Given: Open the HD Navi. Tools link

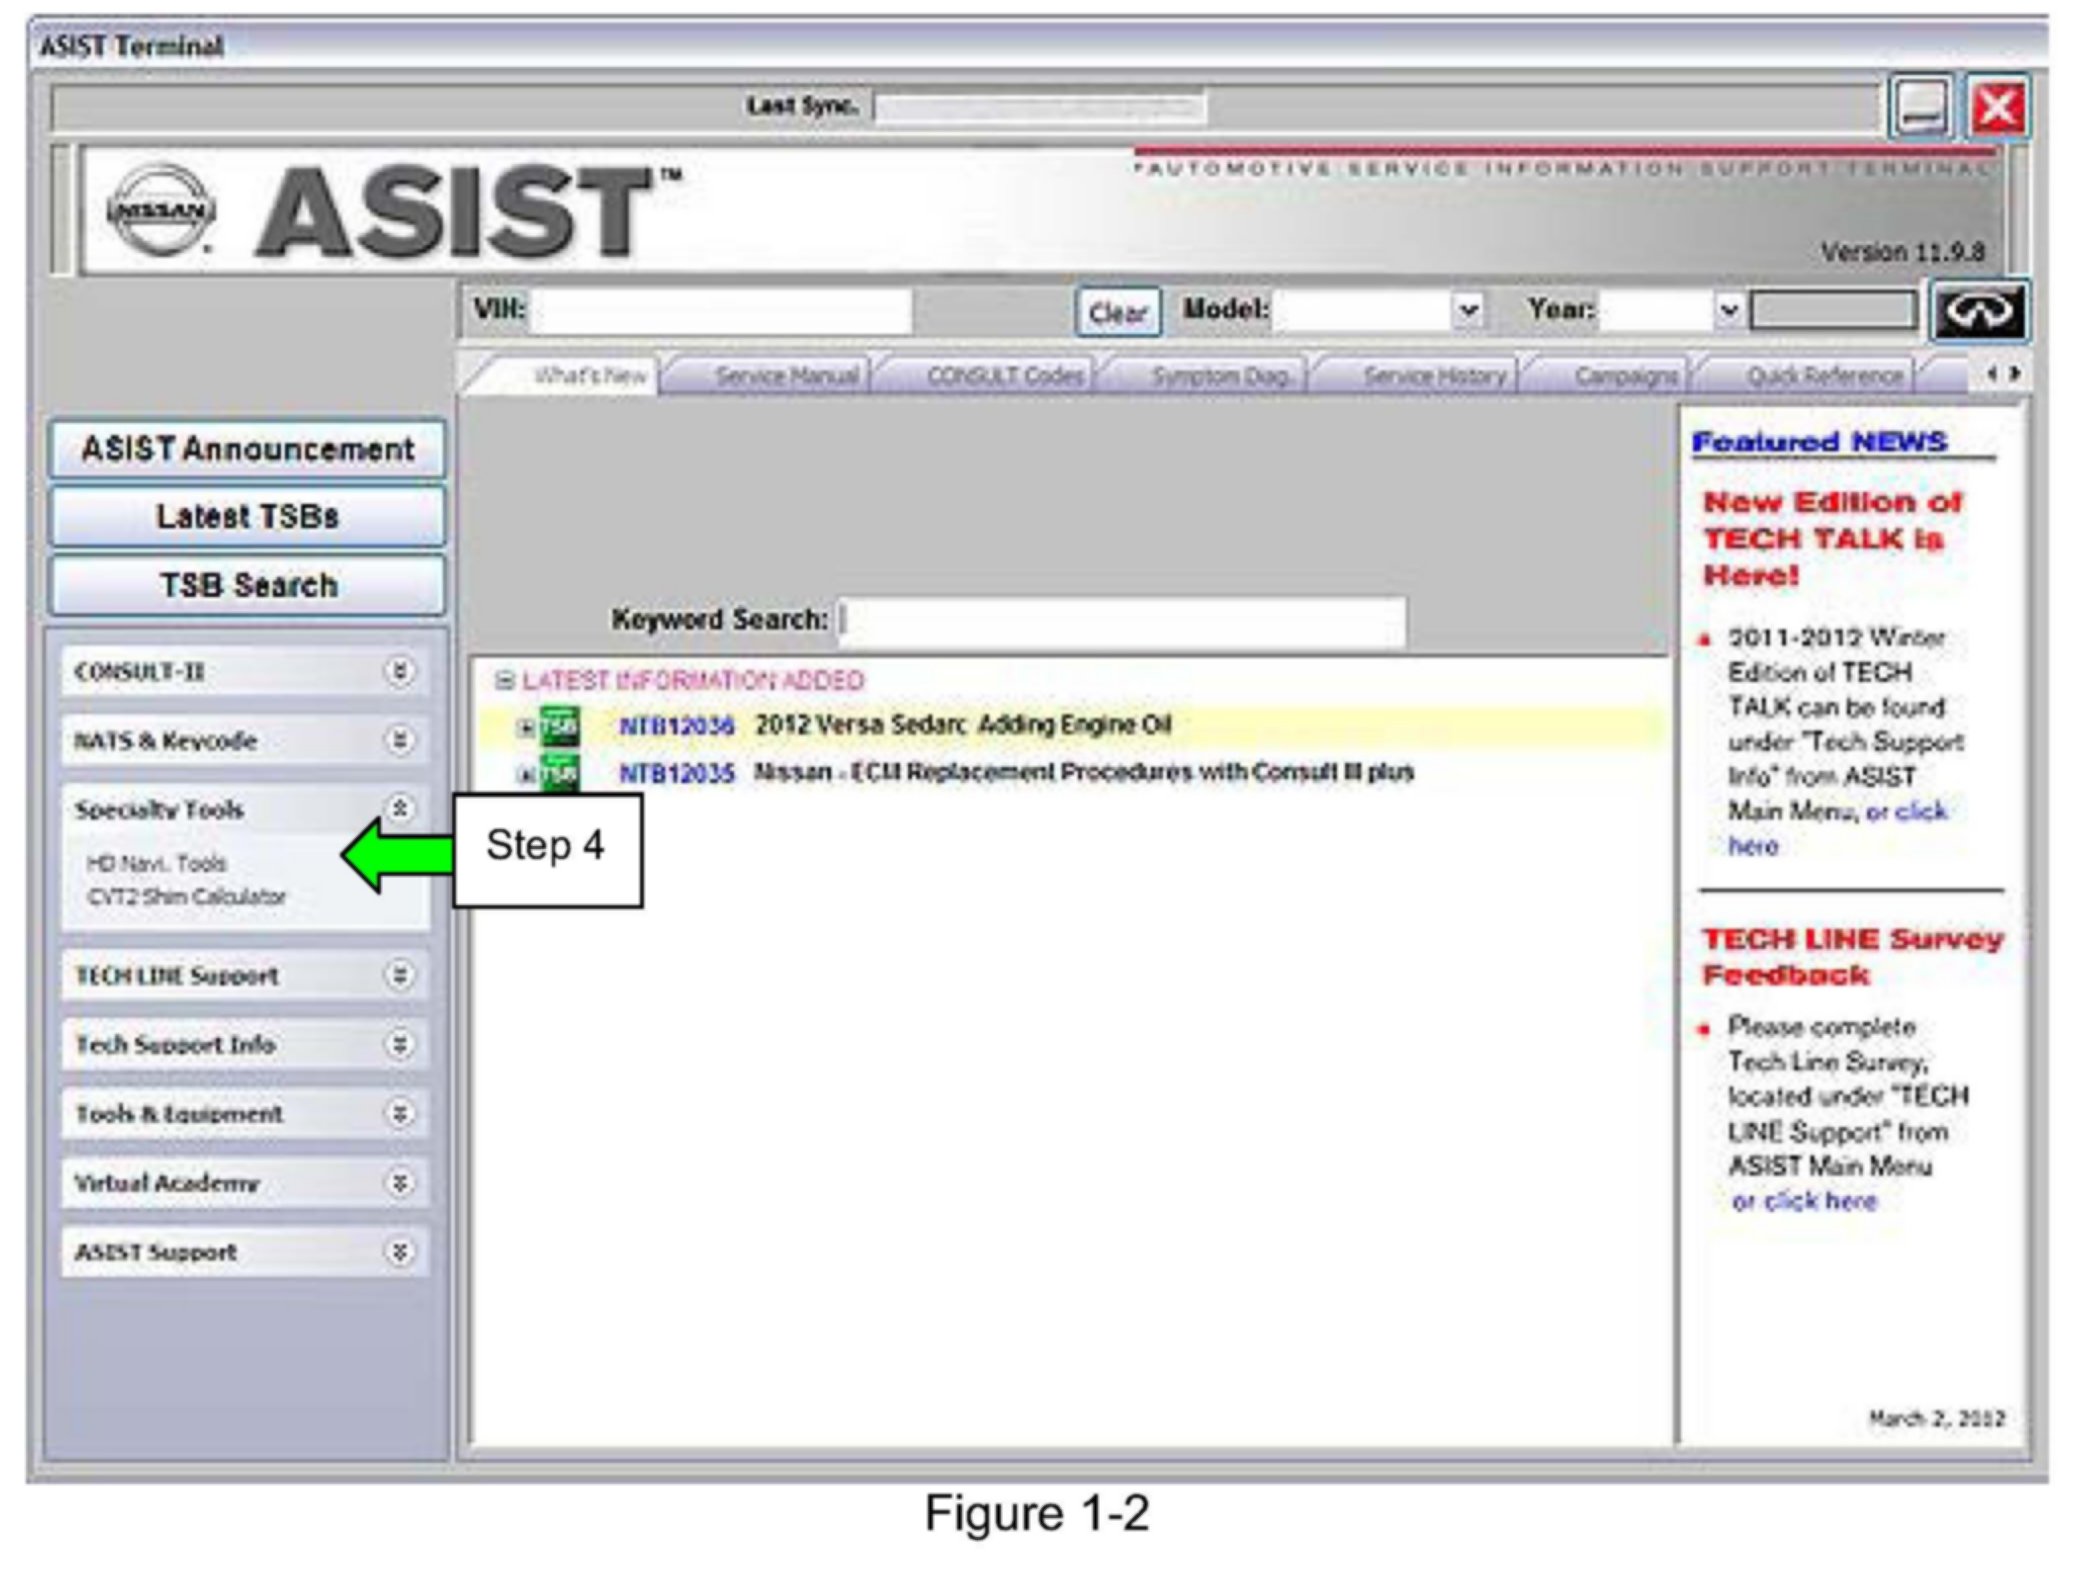Looking at the screenshot, I should pos(156,863).
